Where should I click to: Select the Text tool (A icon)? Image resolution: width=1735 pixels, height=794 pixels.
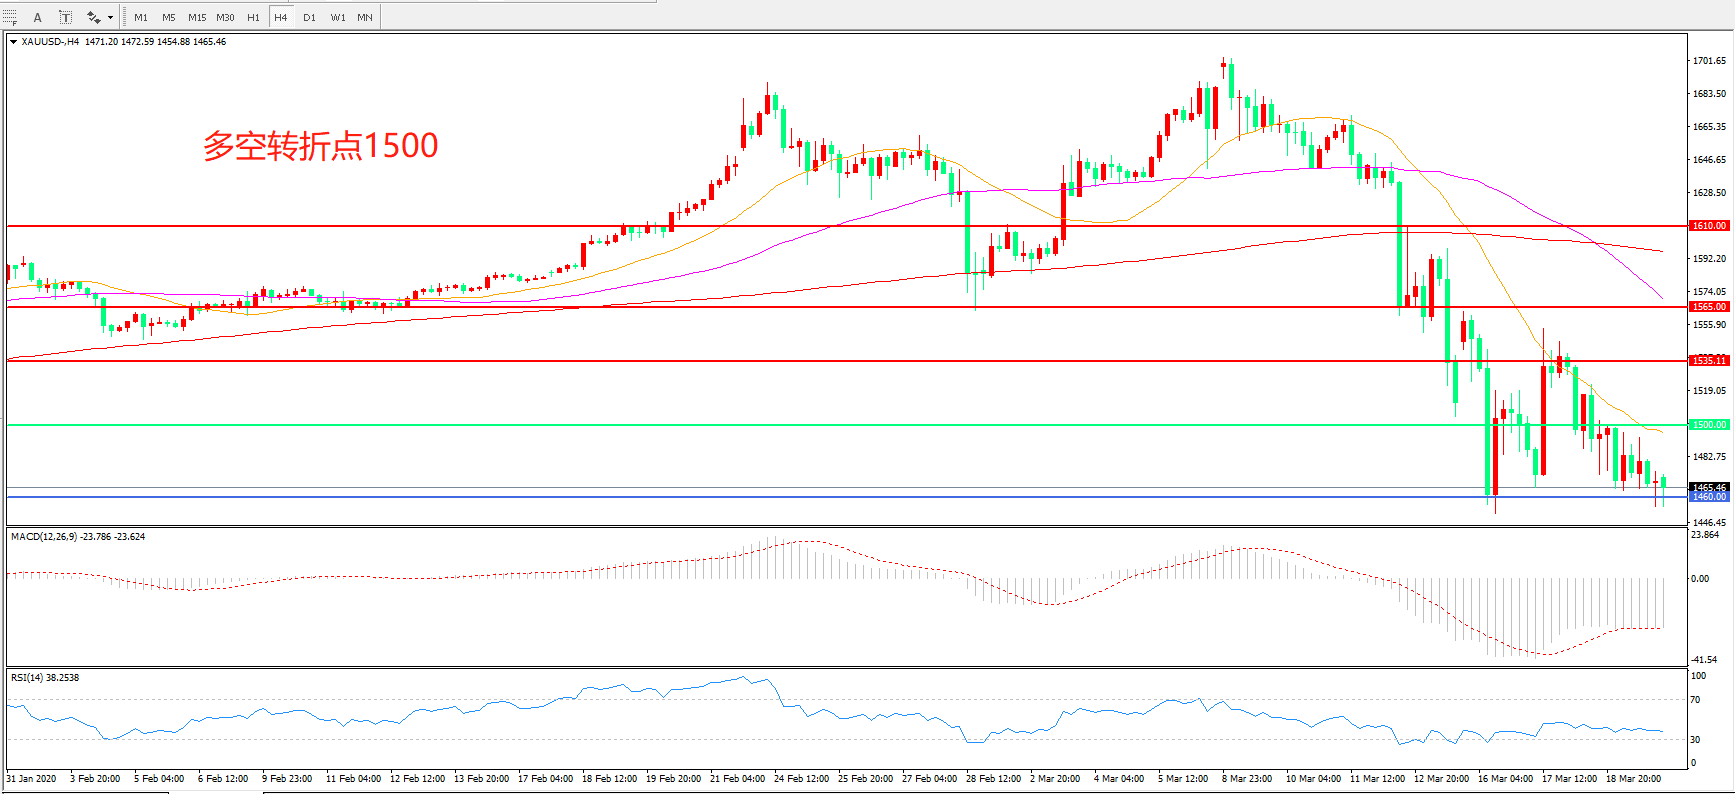tap(38, 17)
